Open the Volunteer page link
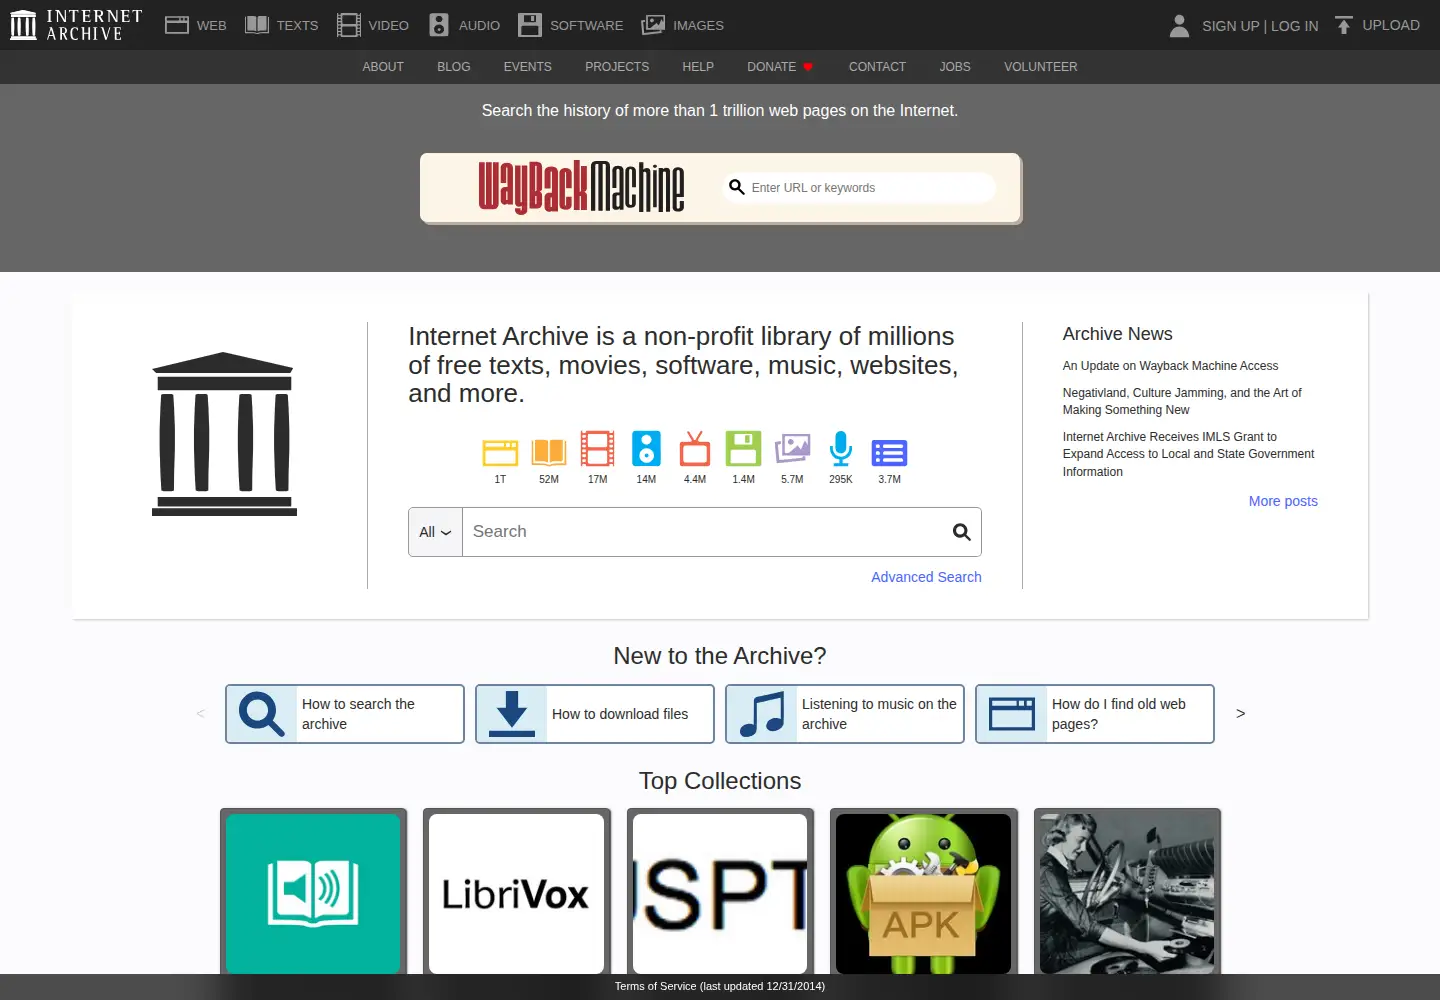 click(x=1040, y=67)
